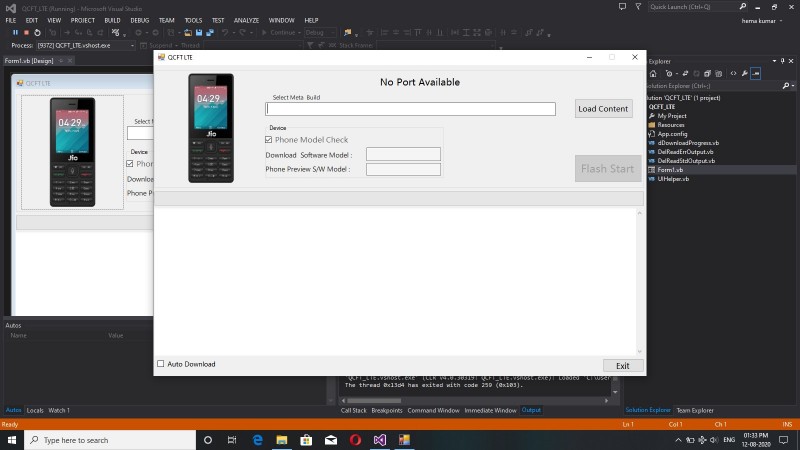Click the Exit button
The image size is (800, 450).
pyautogui.click(x=623, y=365)
